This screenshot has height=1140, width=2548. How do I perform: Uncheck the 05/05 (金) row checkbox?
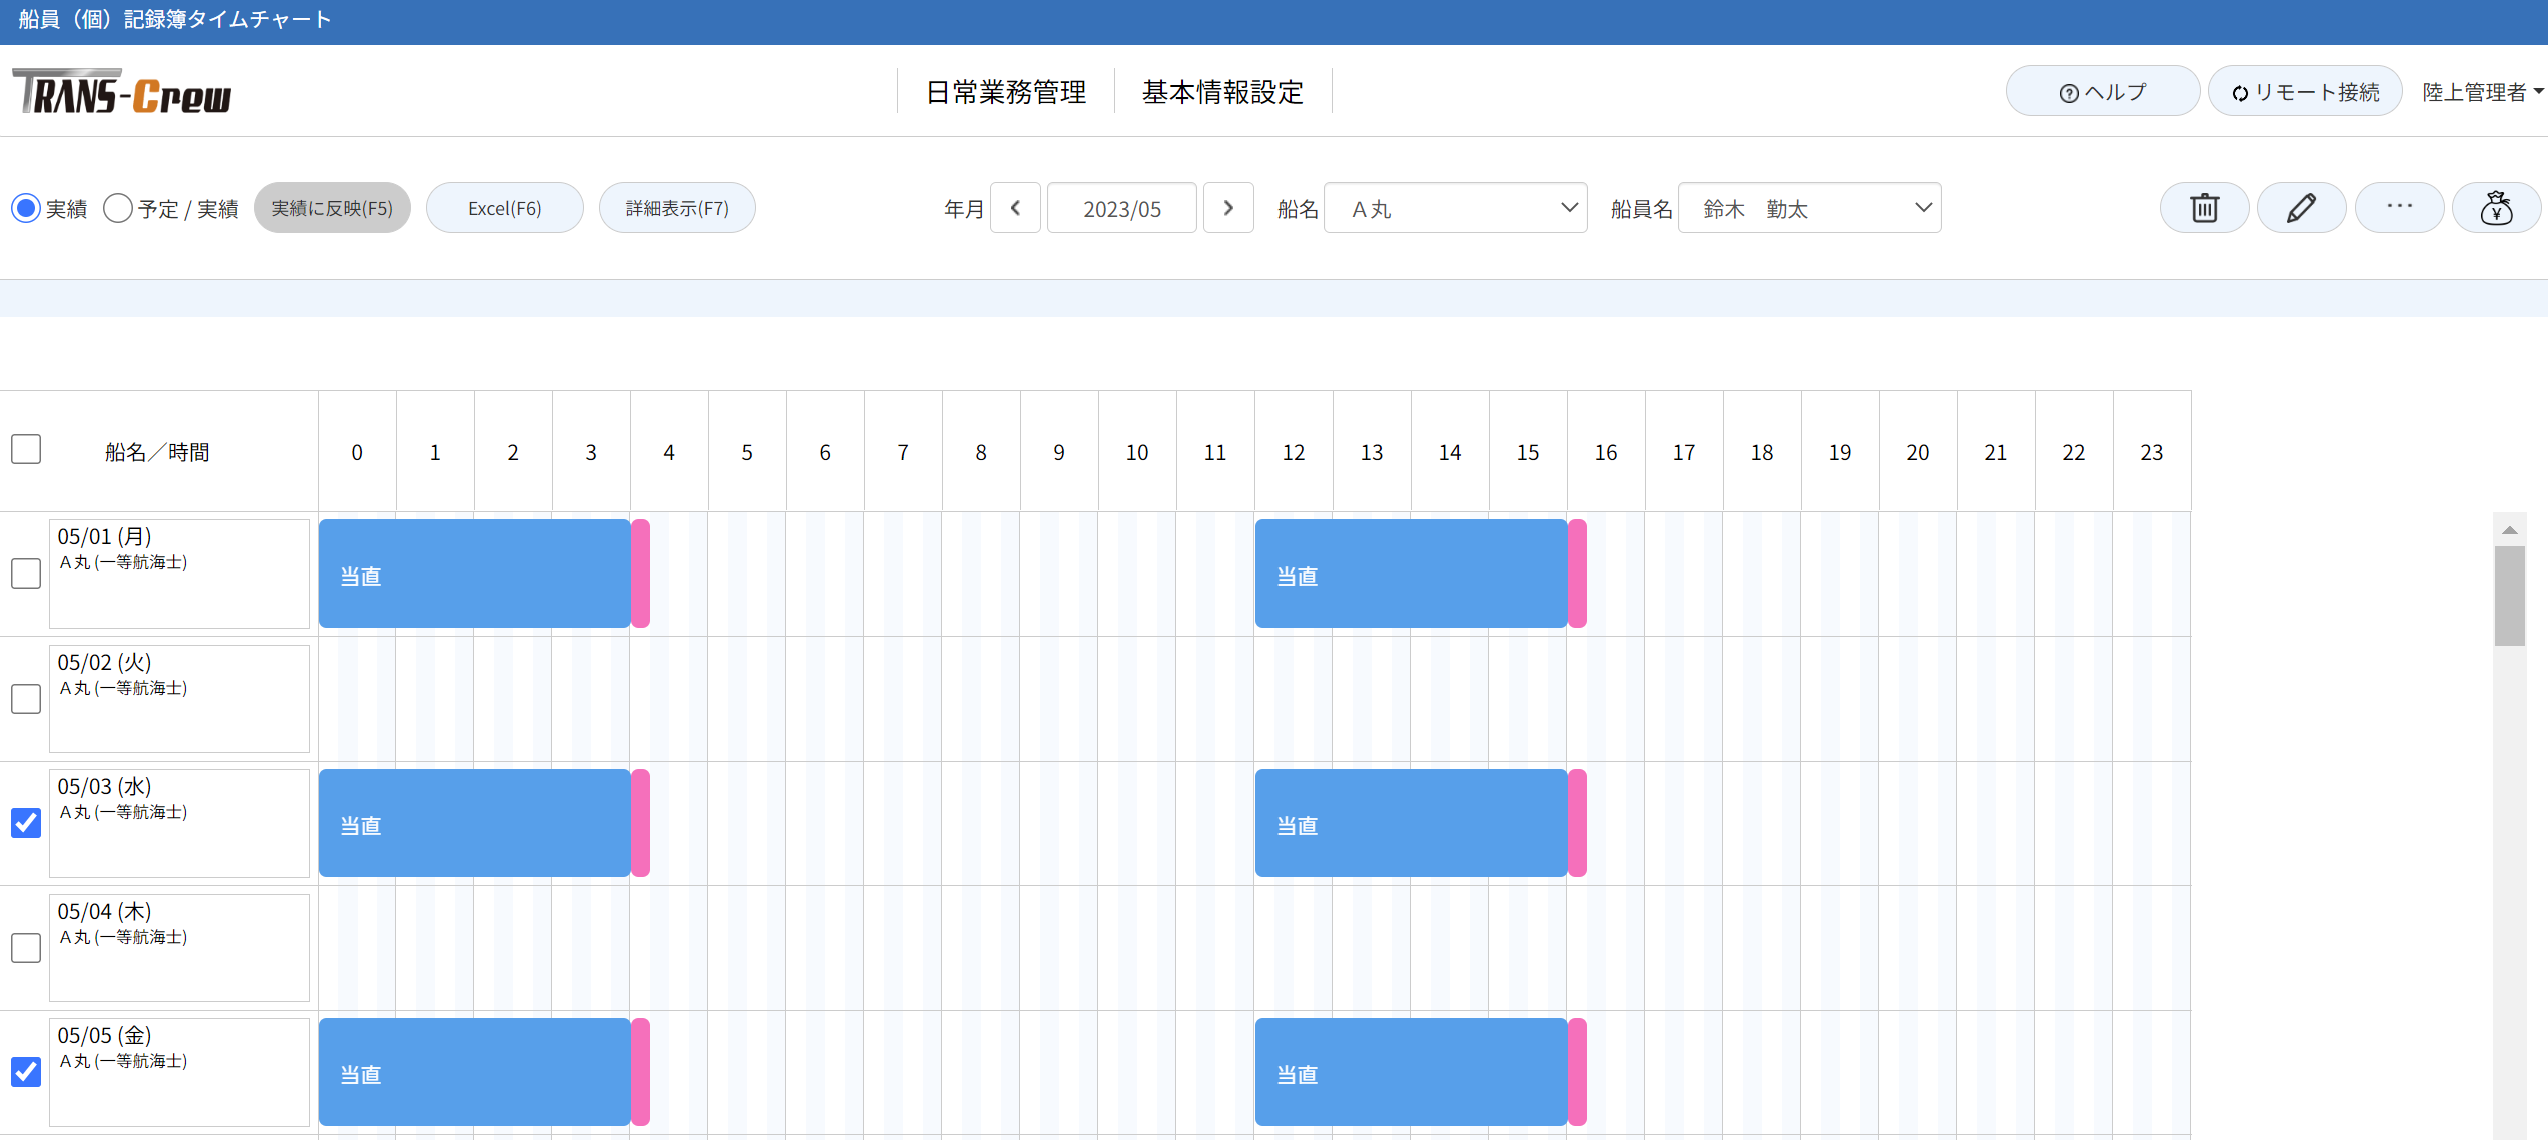[26, 1072]
